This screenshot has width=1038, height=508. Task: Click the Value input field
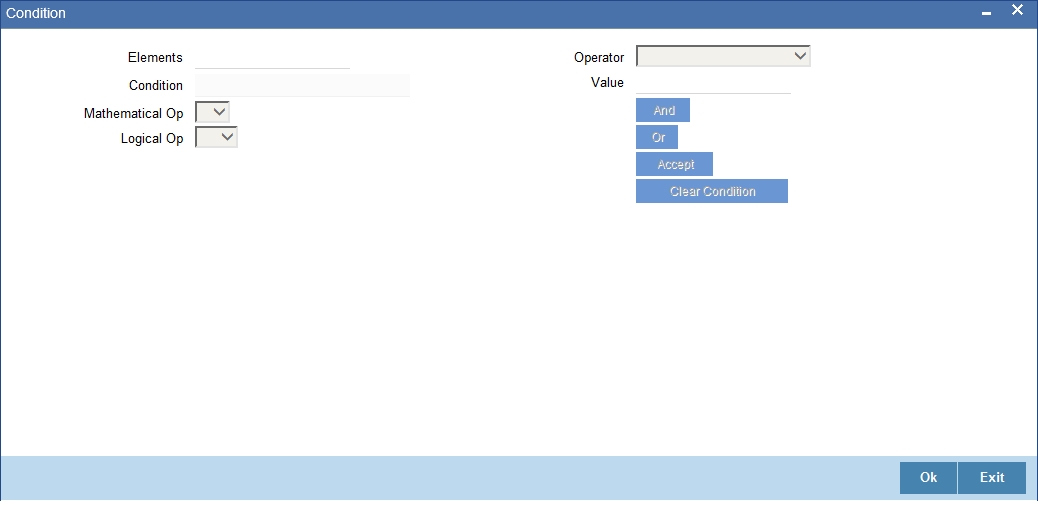713,83
